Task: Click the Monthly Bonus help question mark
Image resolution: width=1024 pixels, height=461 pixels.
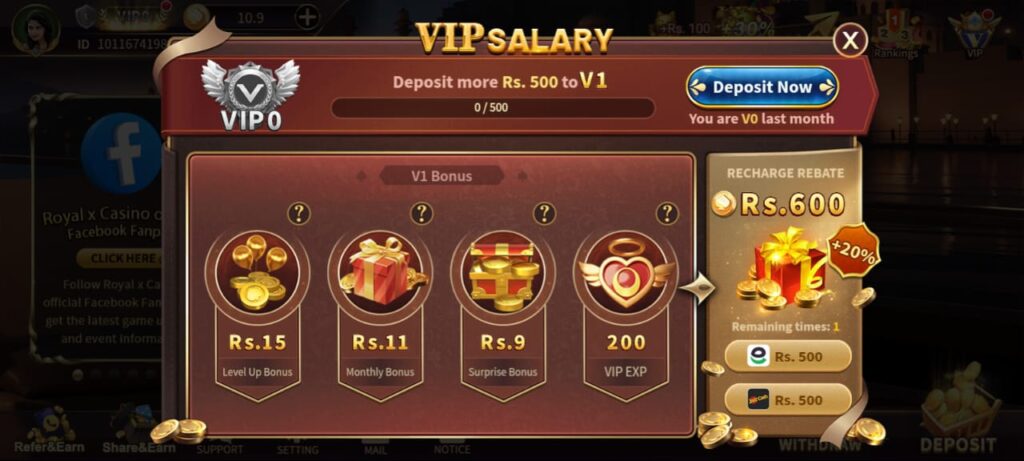Action: [422, 214]
